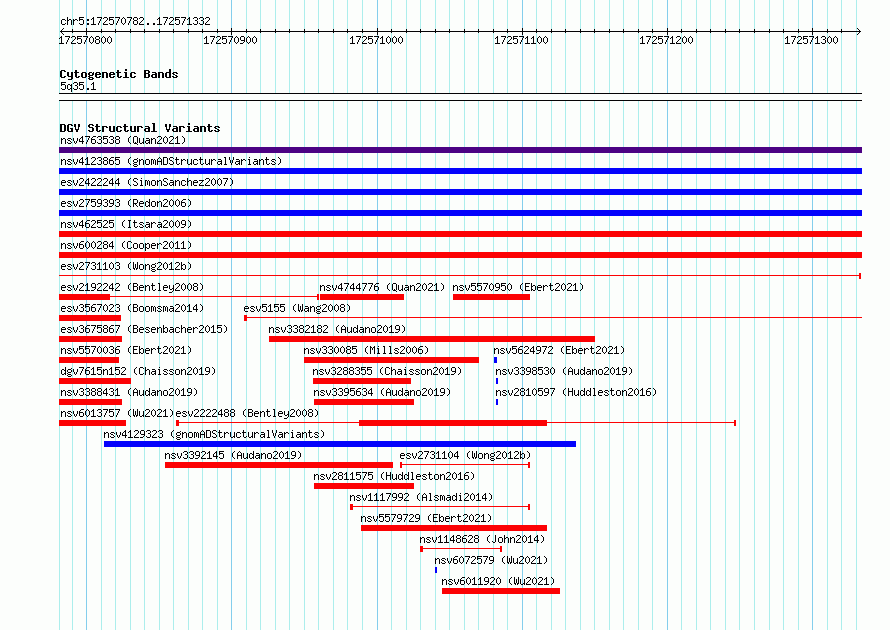
Task: Click nsv5570950 (Ebert2021) label
Action: coord(518,287)
